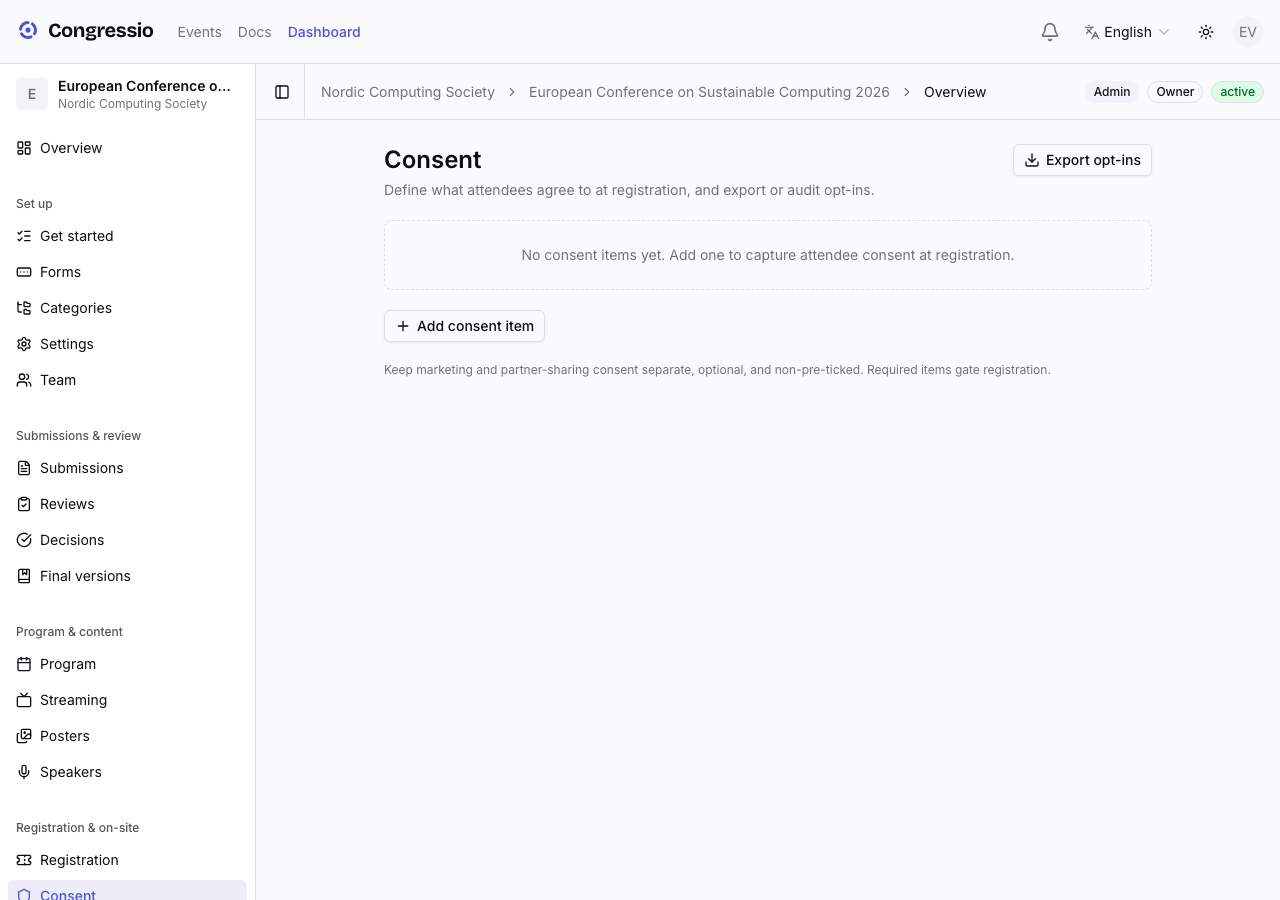This screenshot has width=1280, height=900.
Task: Click the Submissions document icon
Action: pos(24,468)
